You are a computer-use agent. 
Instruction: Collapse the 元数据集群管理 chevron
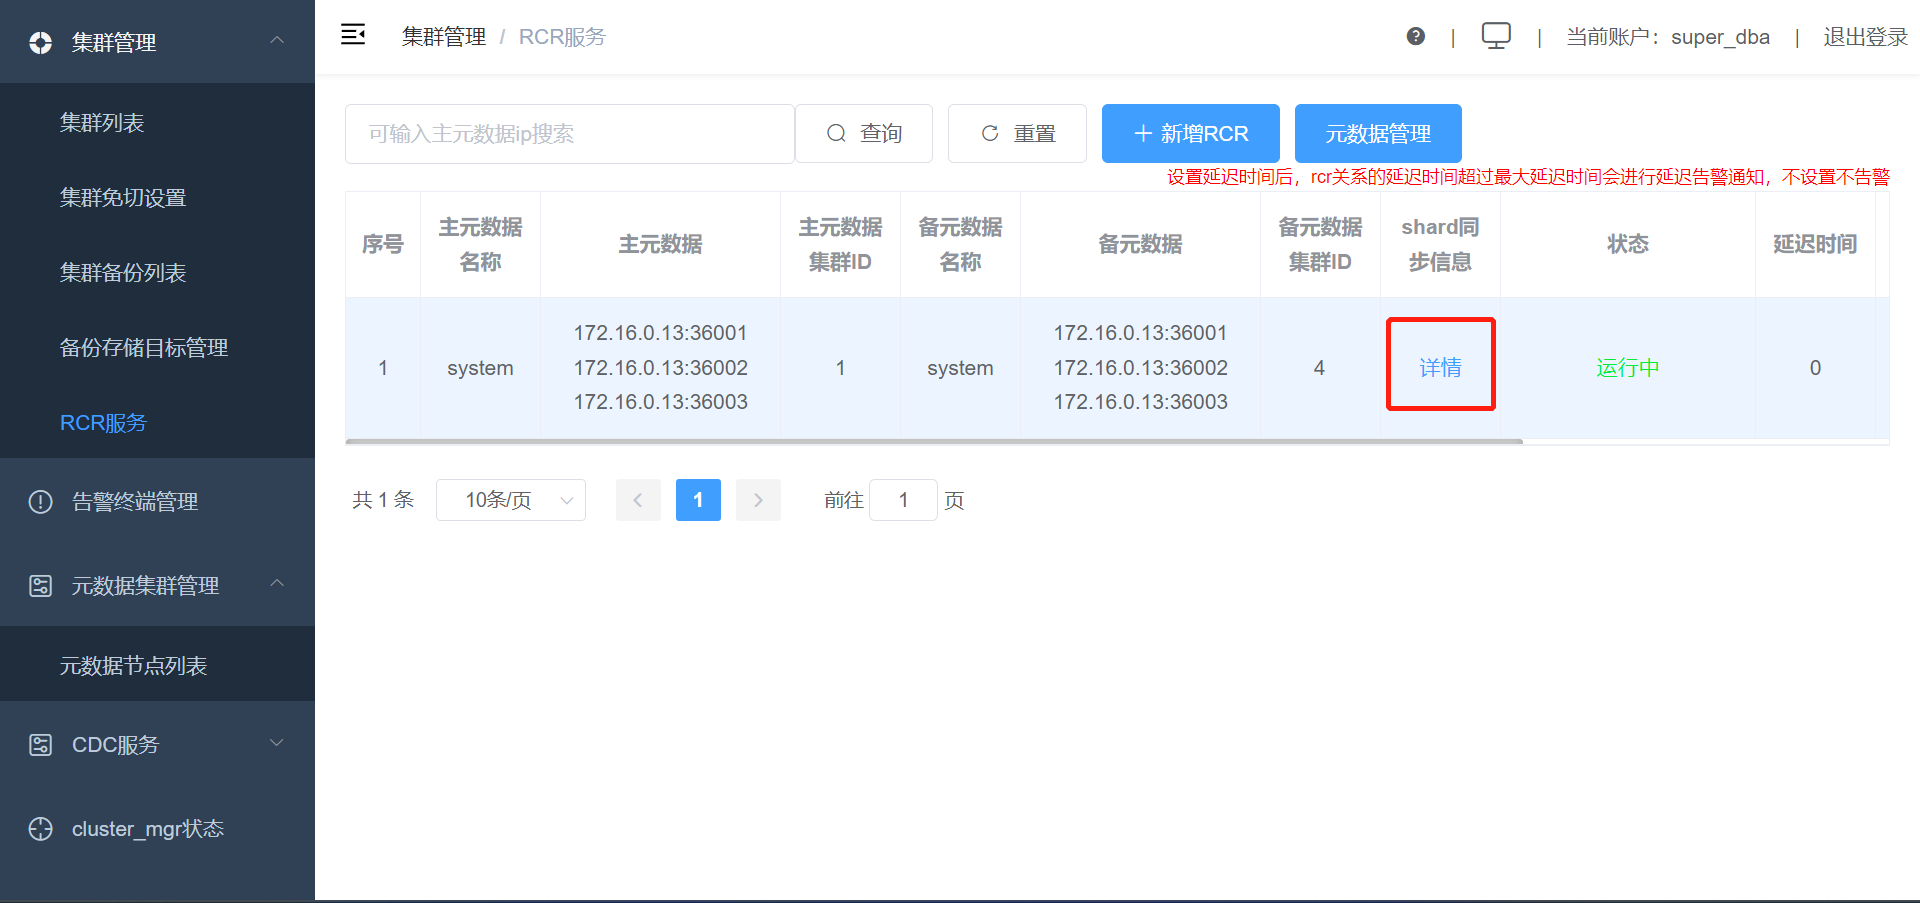pyautogui.click(x=277, y=584)
